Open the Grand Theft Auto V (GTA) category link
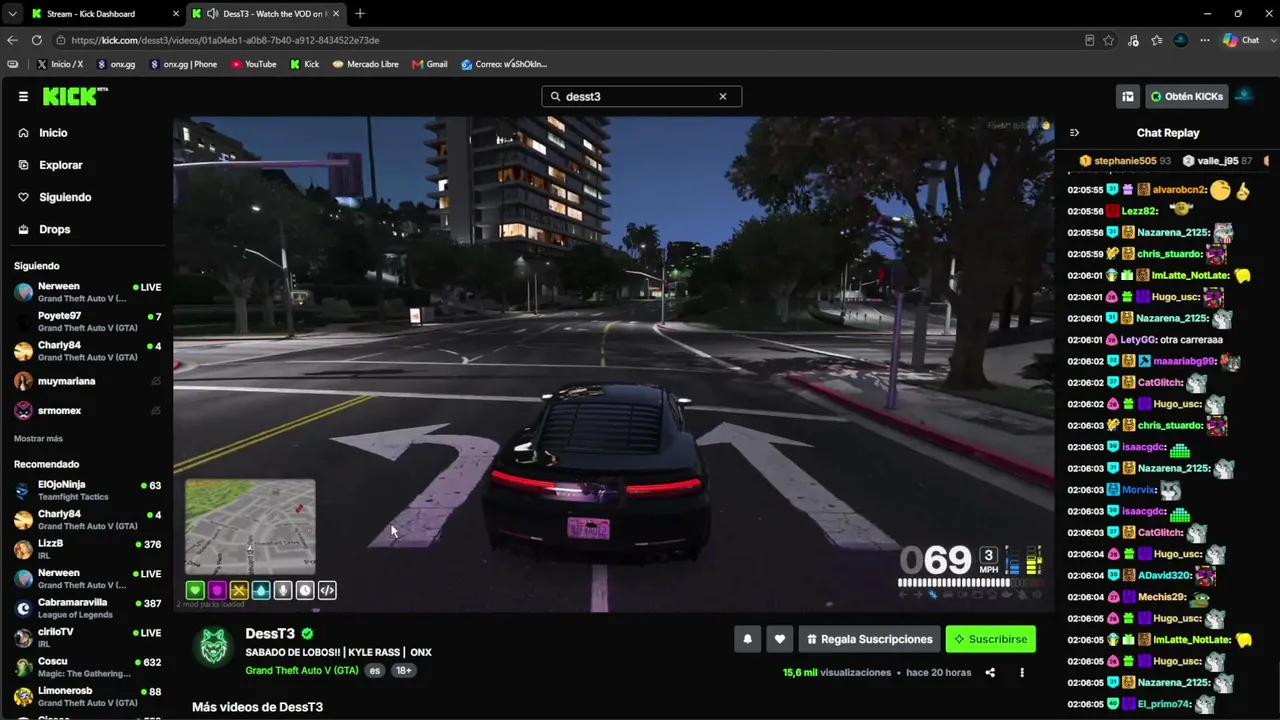1280x720 pixels. pyautogui.click(x=302, y=670)
